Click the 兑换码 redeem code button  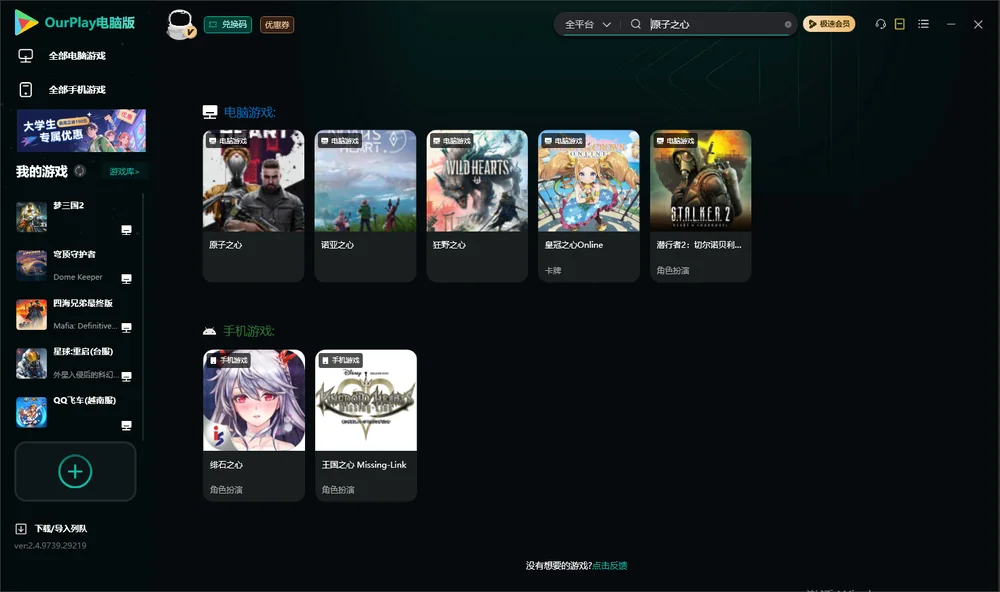tap(228, 25)
